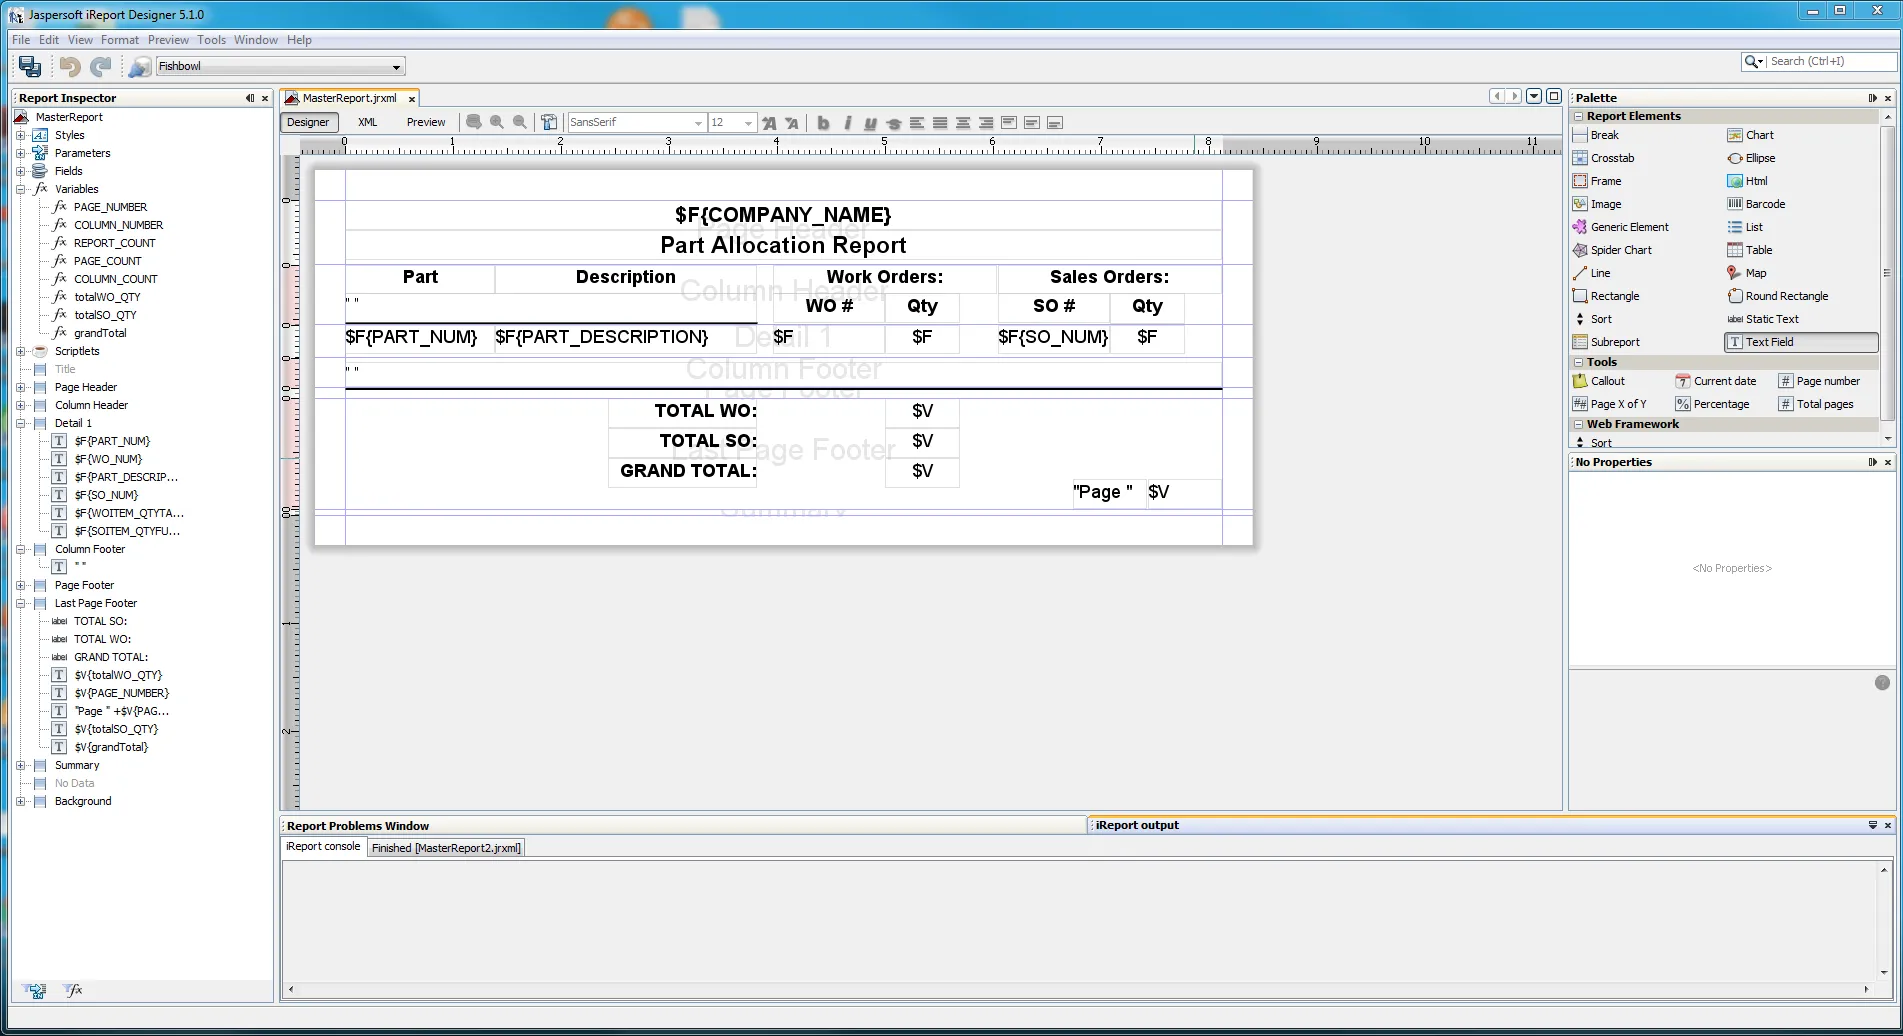Collapse the Detail 1 band node

click(20, 423)
